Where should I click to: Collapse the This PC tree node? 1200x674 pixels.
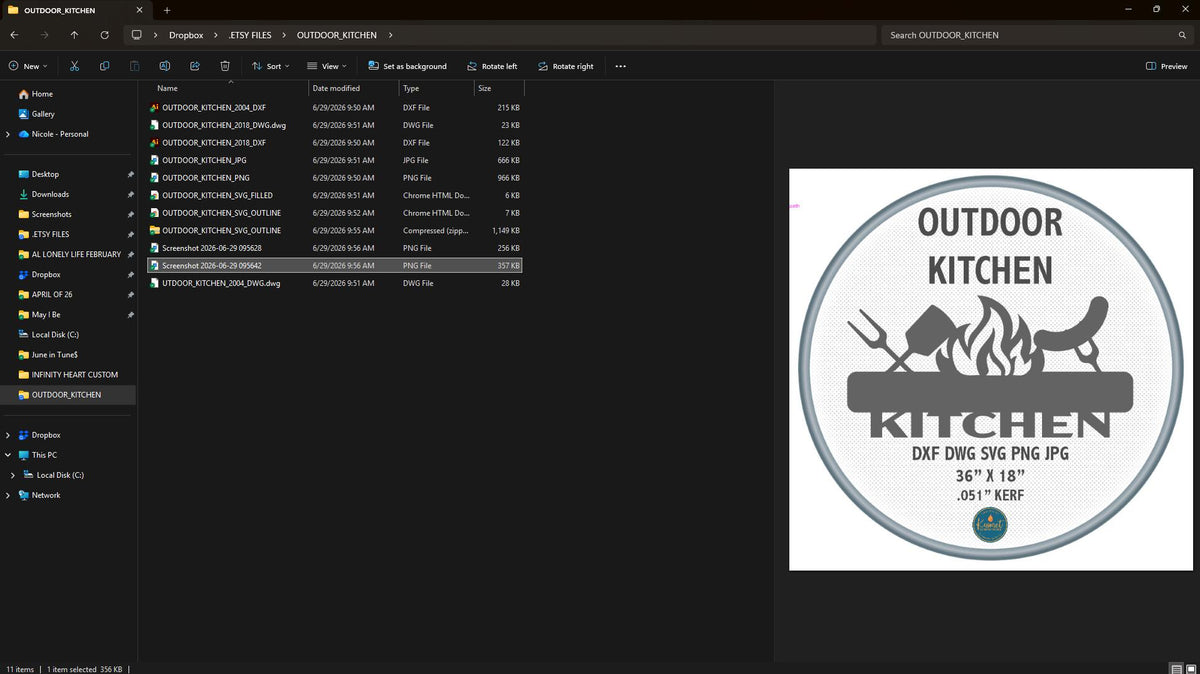tap(8, 455)
